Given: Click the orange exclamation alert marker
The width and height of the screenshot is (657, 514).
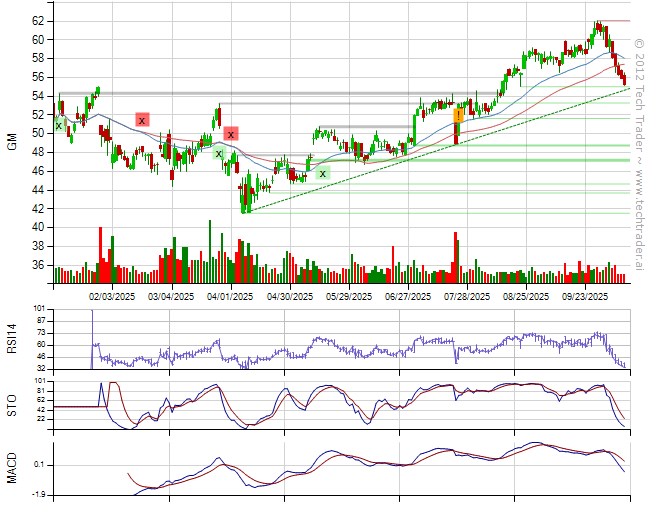Looking at the screenshot, I should [458, 115].
